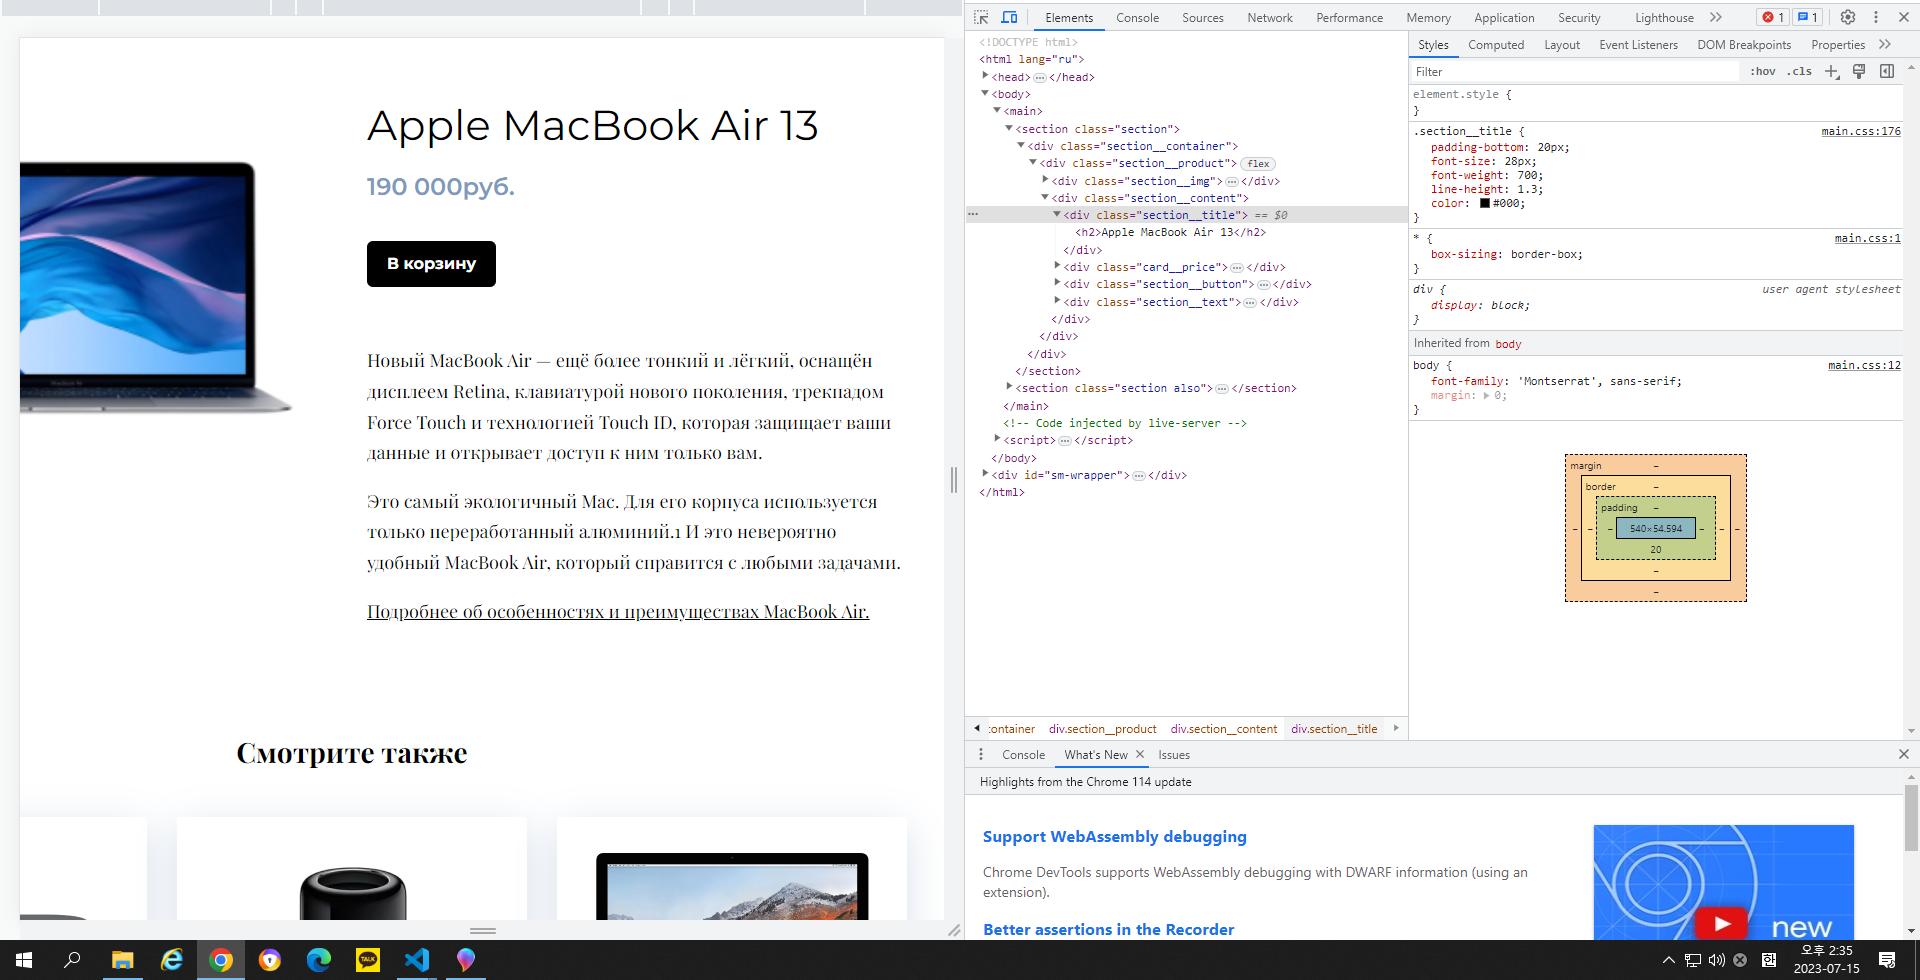Screen dimensions: 1920x980
Task: Open the DevTools three-dot customize menu
Action: point(1876,17)
